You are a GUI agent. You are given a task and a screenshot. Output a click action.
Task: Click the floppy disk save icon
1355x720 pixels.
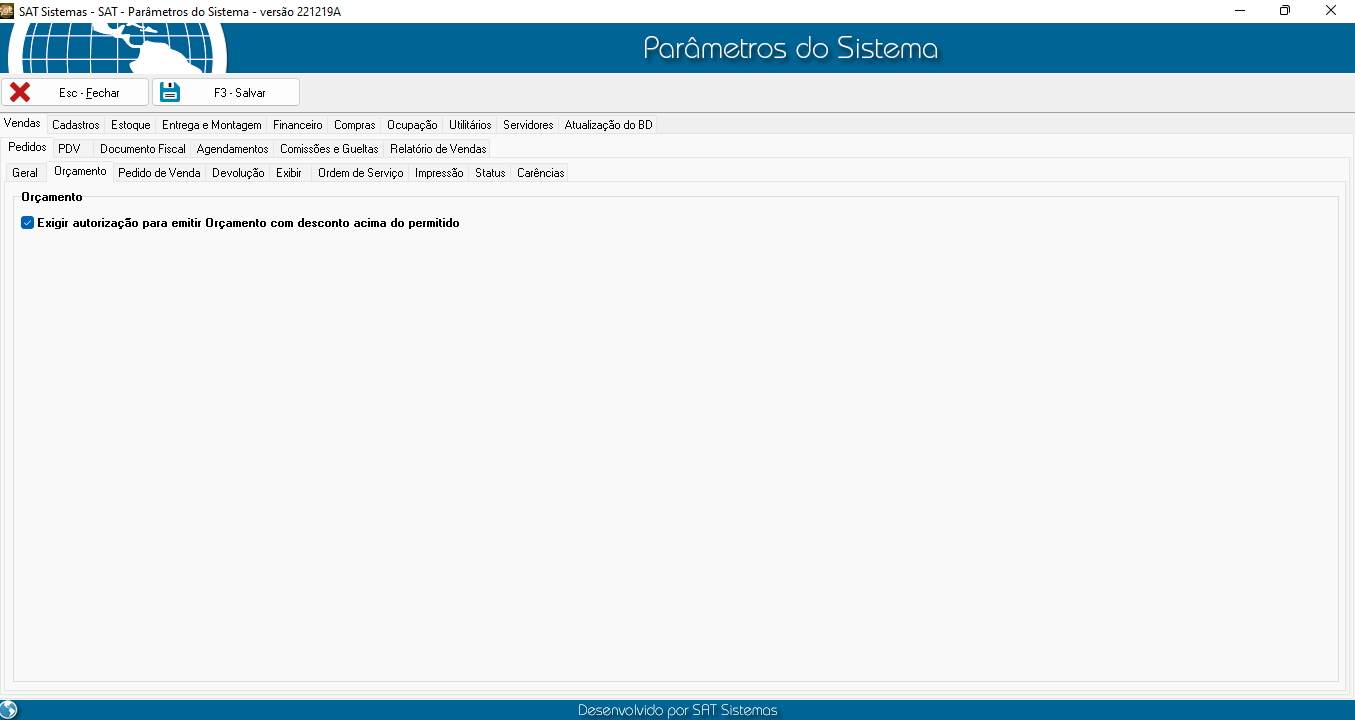point(170,93)
